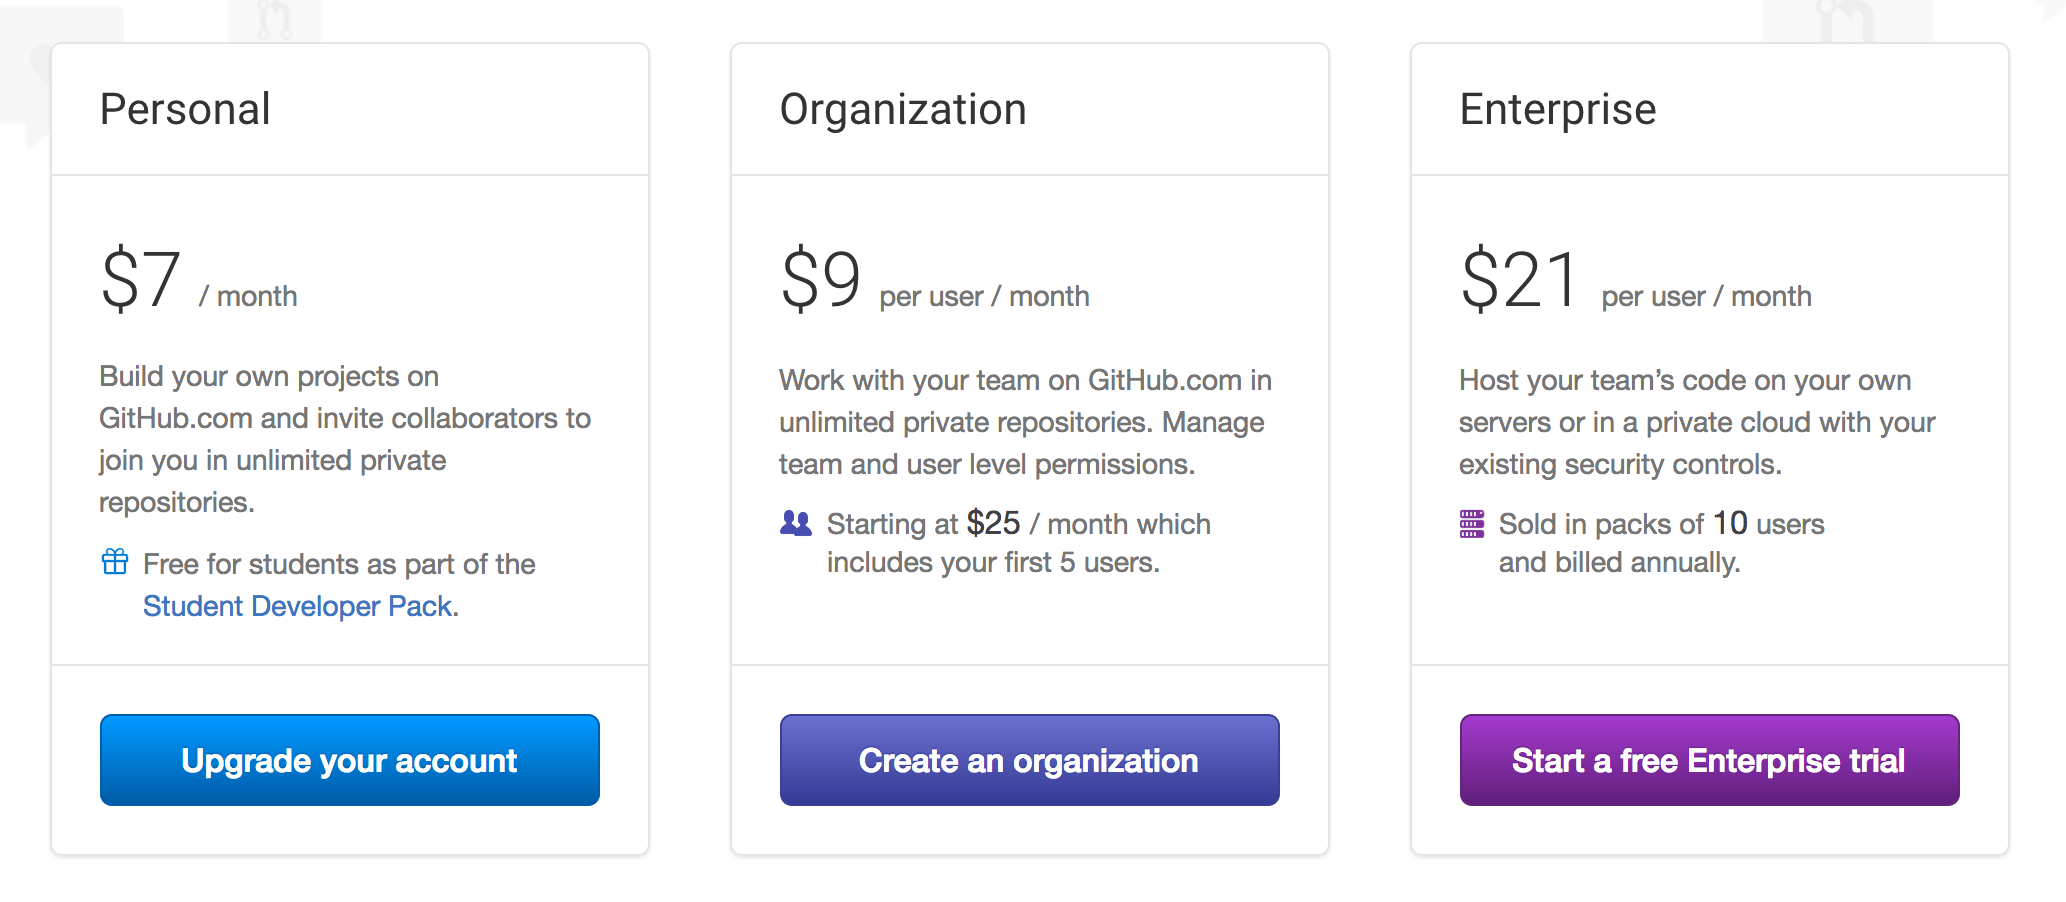Click the Upgrade your account button
The height and width of the screenshot is (902, 2066).
coord(350,760)
